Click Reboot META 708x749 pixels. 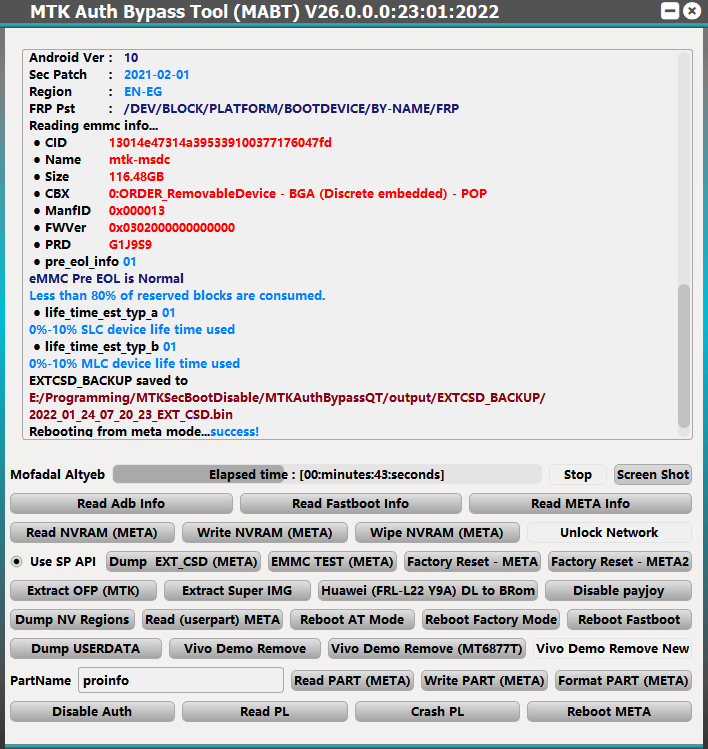609,712
